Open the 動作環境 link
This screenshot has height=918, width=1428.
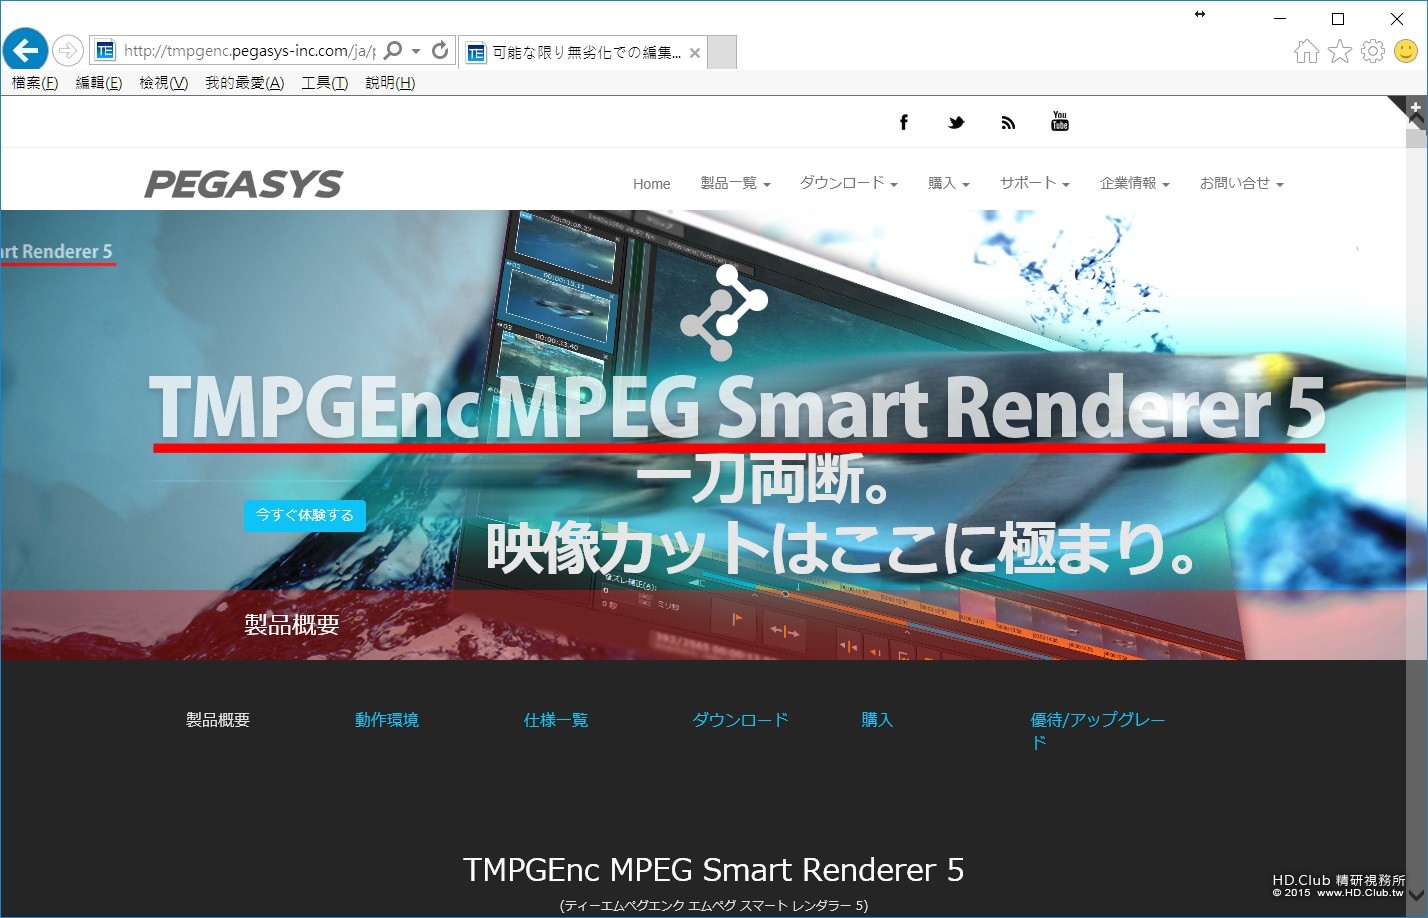click(x=387, y=720)
